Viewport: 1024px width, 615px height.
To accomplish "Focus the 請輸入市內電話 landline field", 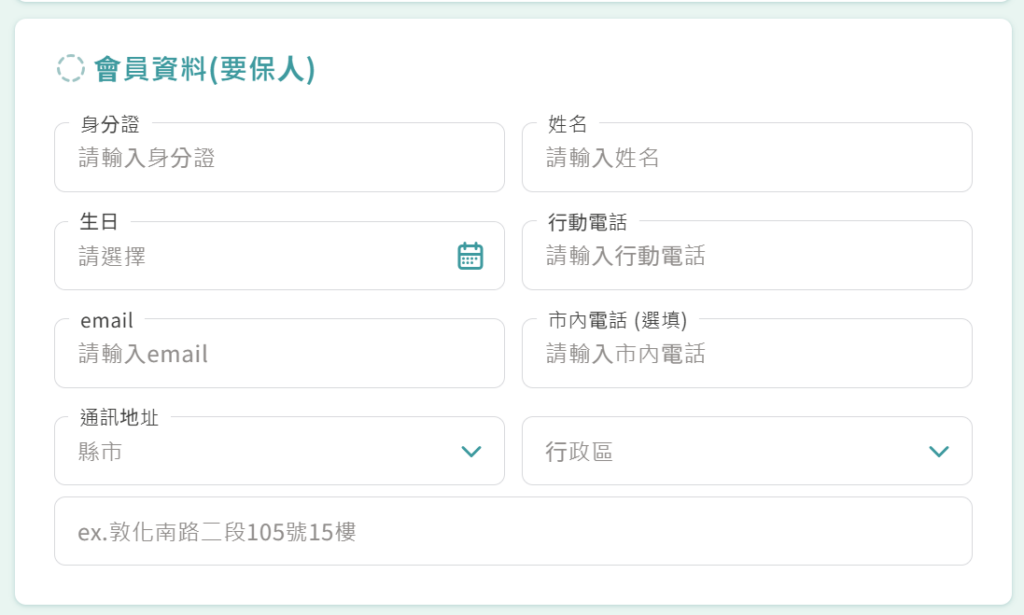I will [746, 354].
